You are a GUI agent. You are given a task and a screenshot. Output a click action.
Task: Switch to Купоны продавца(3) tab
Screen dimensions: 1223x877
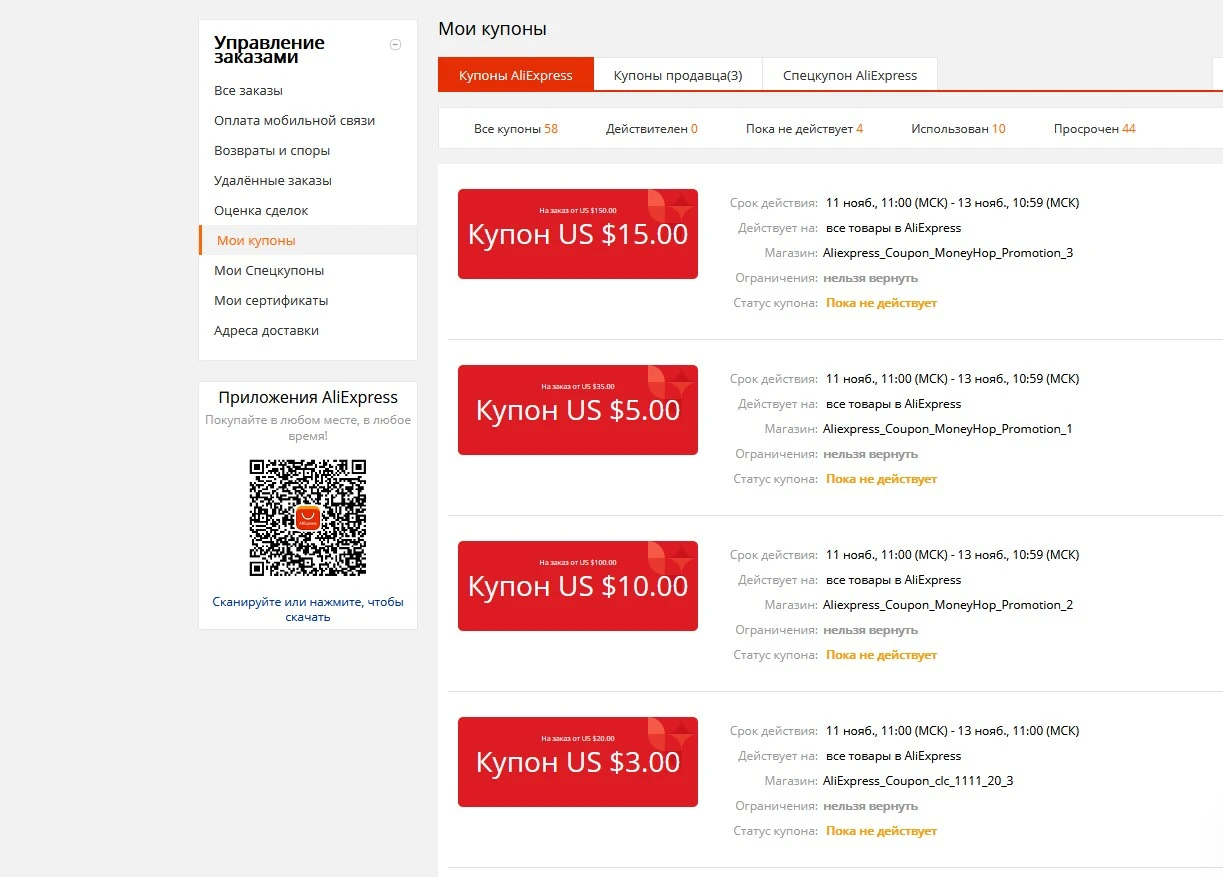point(678,75)
